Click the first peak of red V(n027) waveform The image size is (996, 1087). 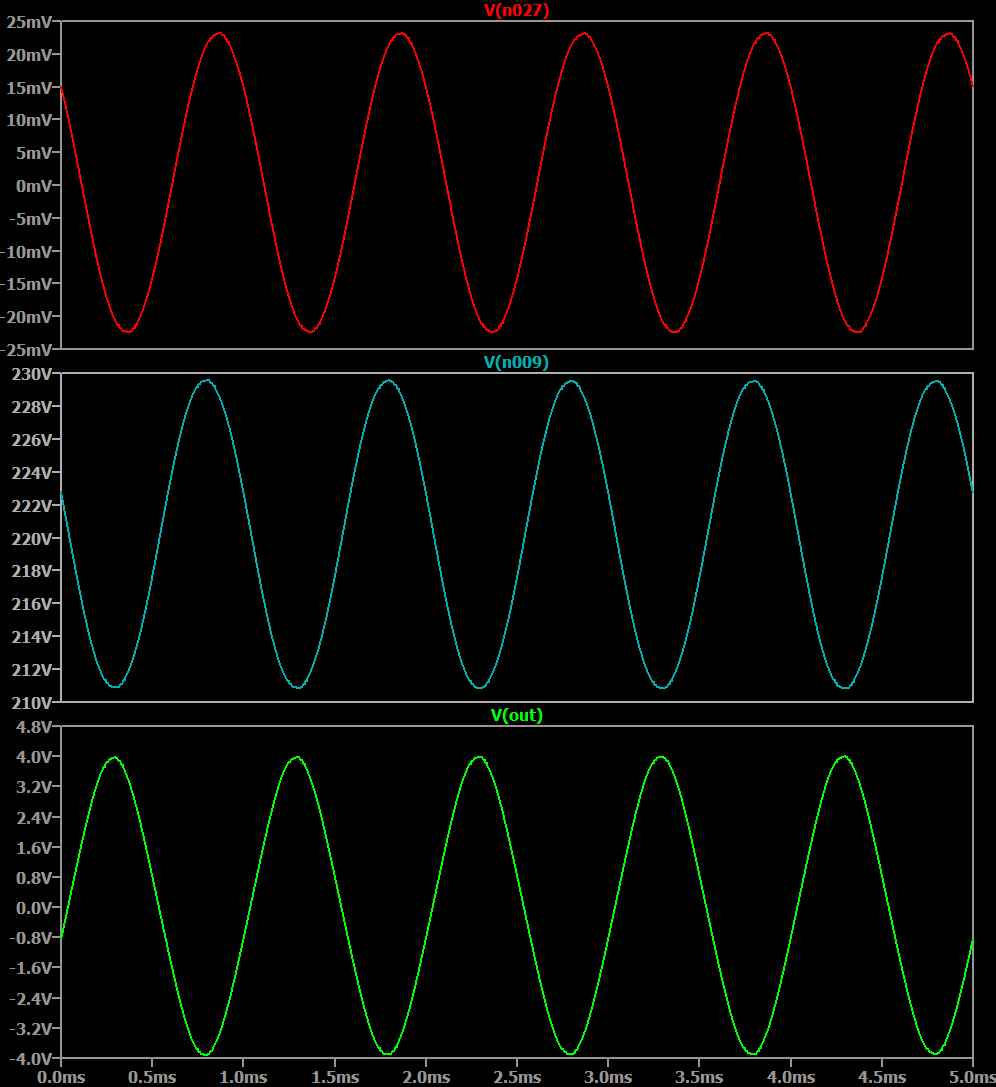[218, 33]
